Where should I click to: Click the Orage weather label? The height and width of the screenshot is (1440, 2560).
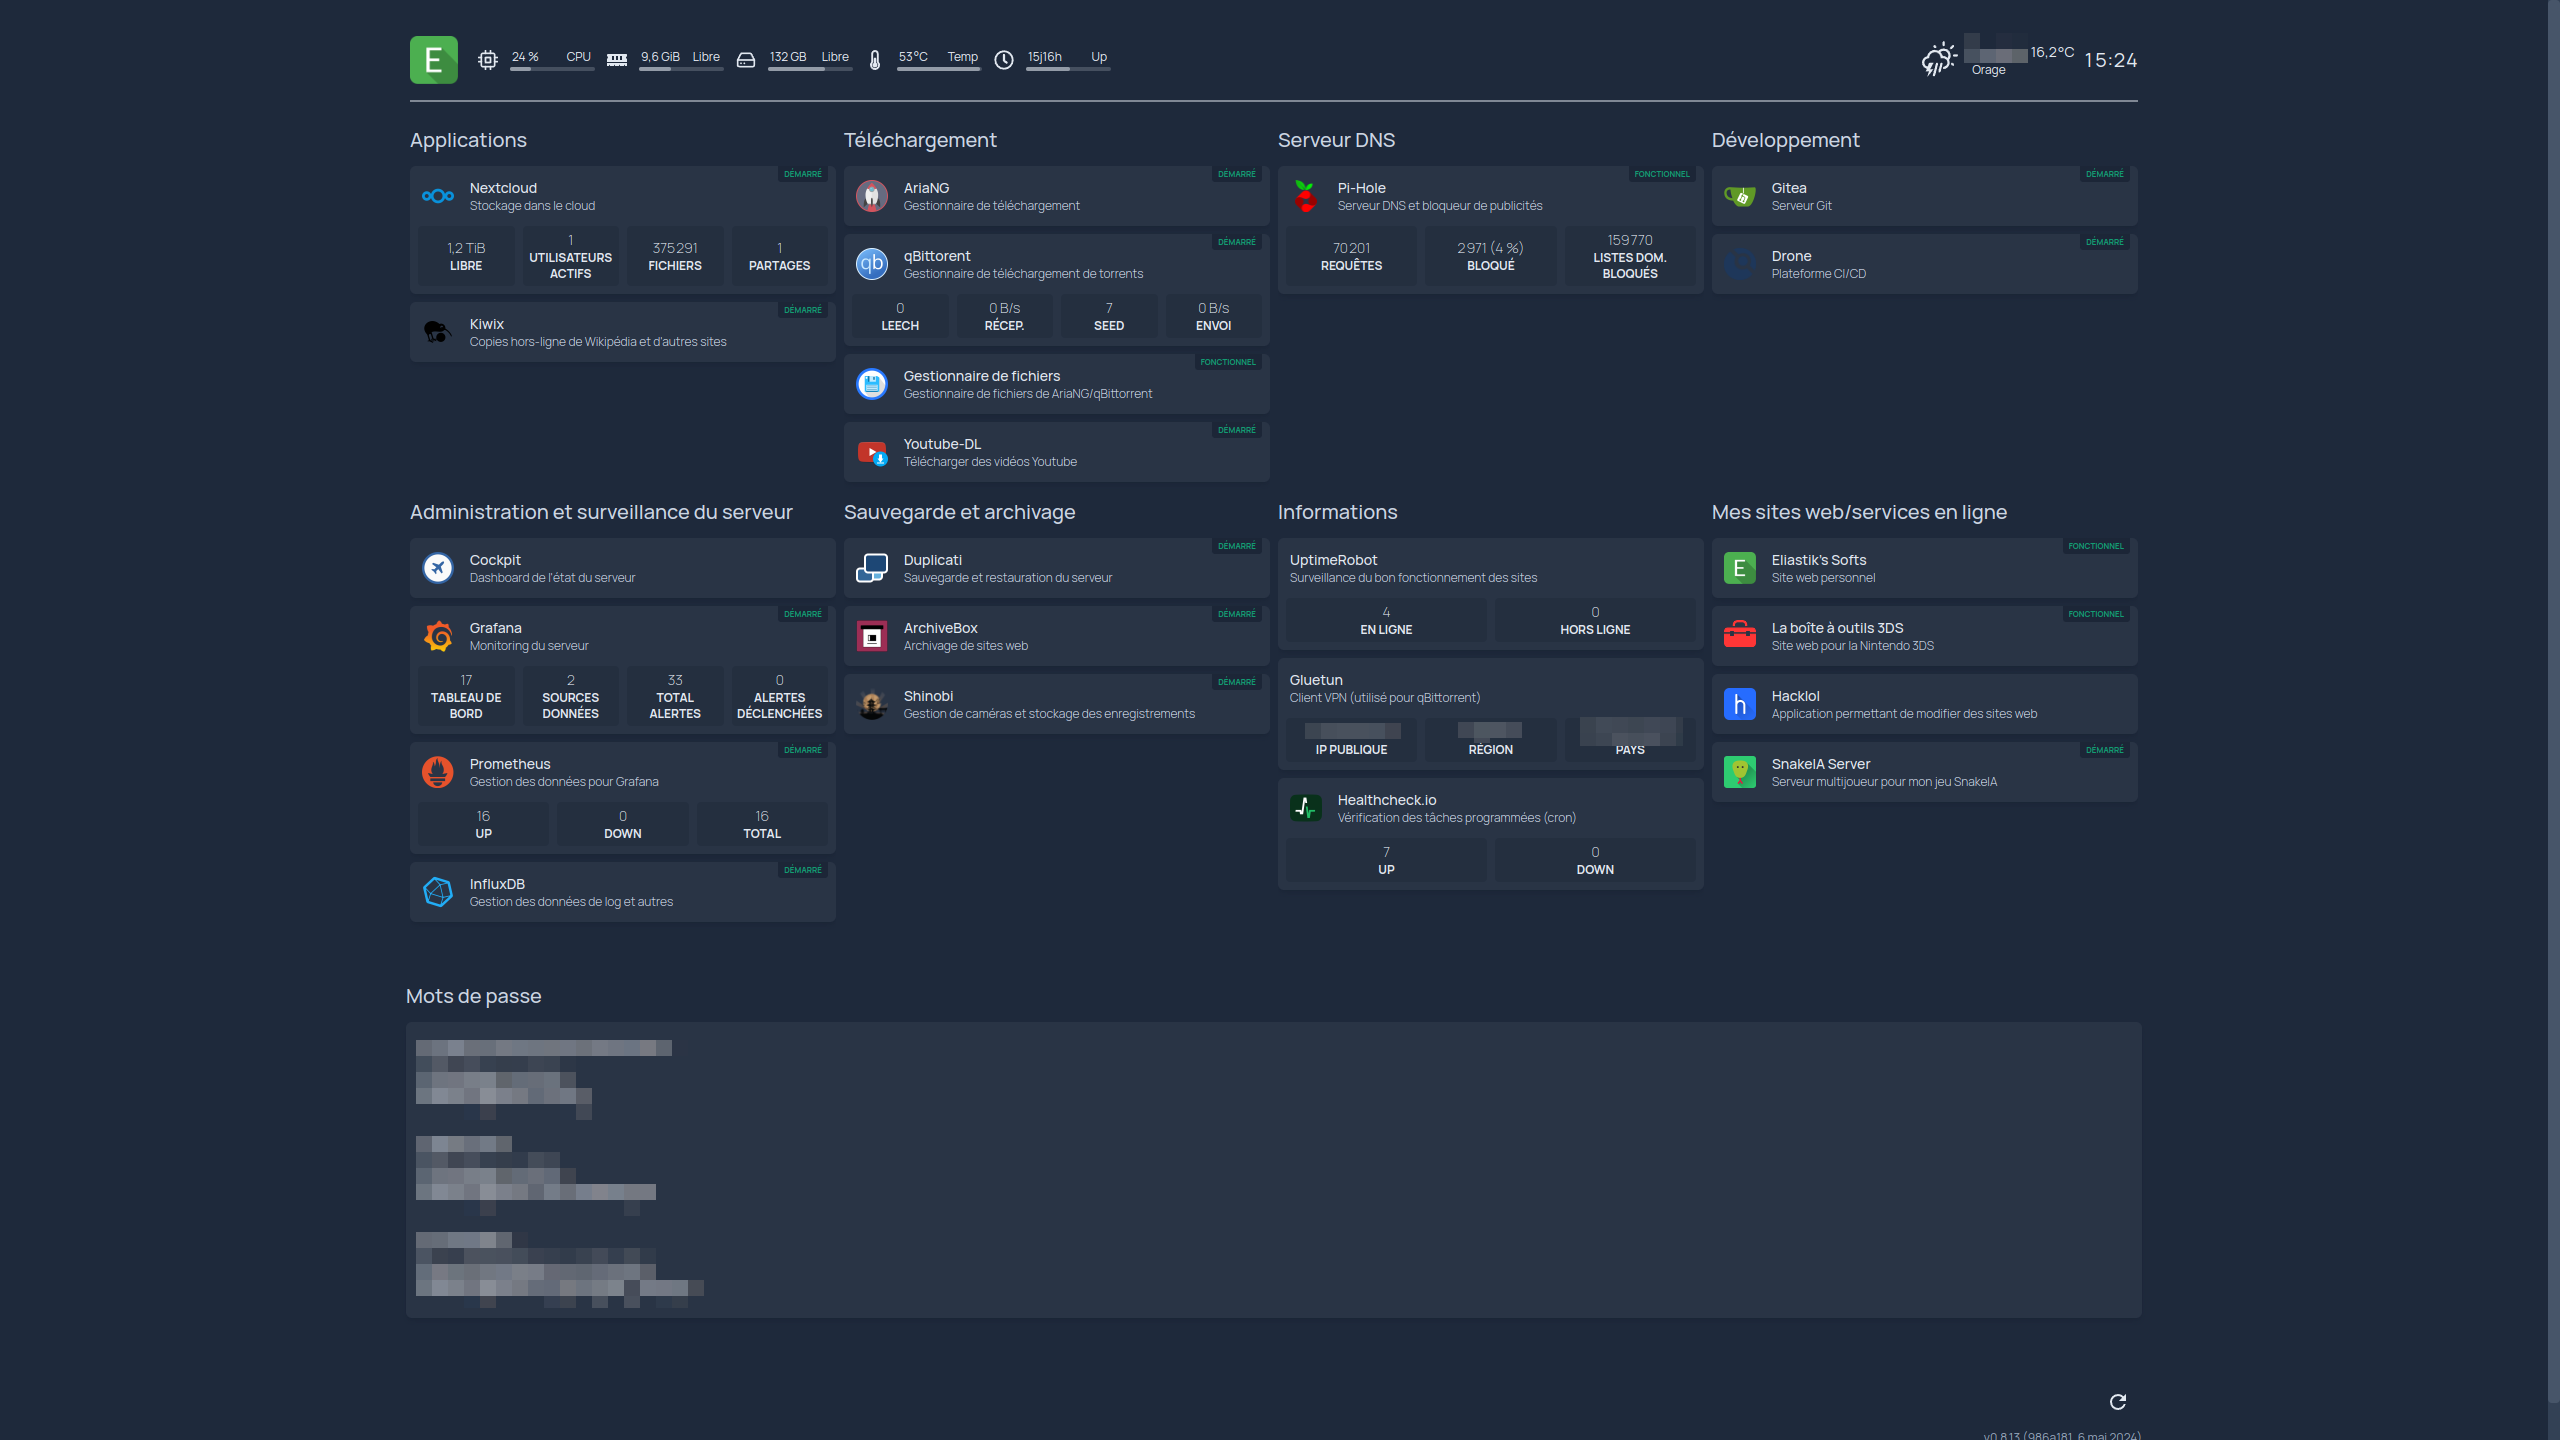coord(1988,70)
